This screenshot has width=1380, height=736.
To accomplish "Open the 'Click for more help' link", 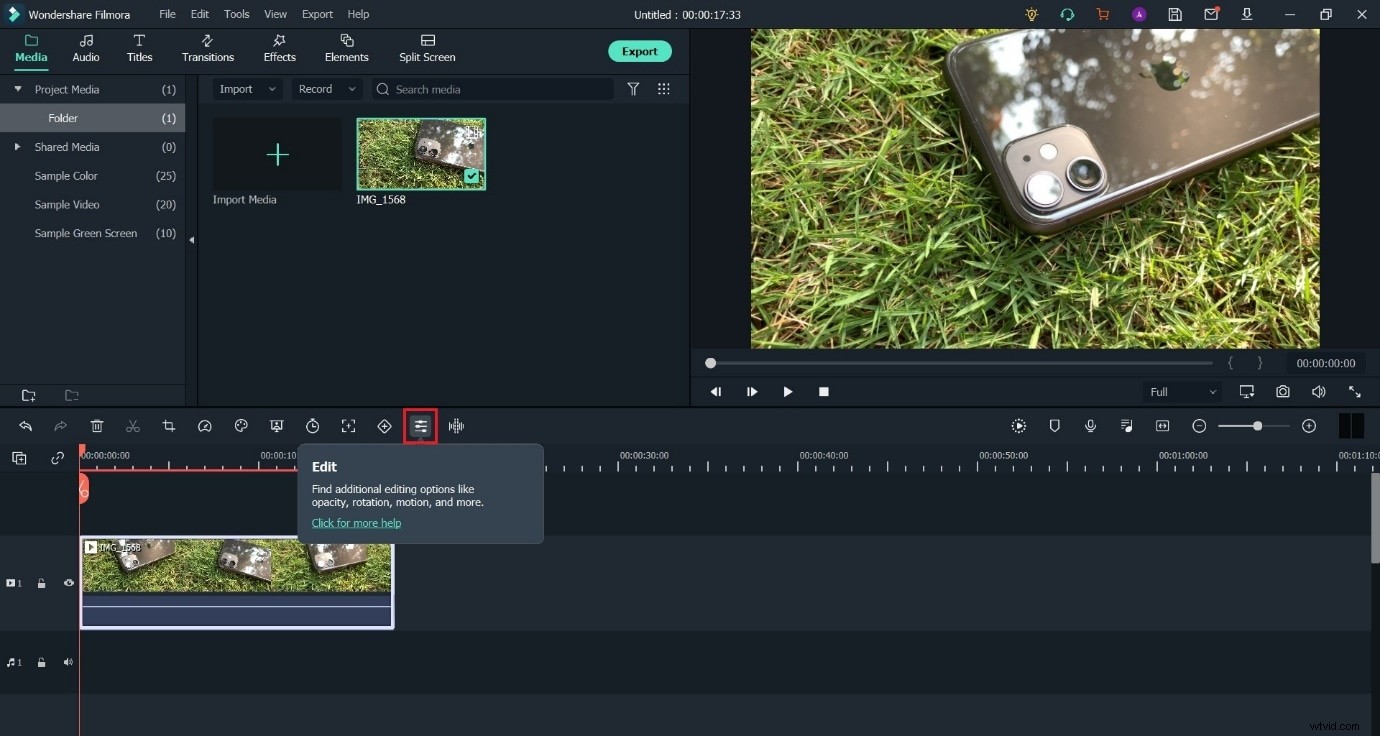I will [x=356, y=523].
